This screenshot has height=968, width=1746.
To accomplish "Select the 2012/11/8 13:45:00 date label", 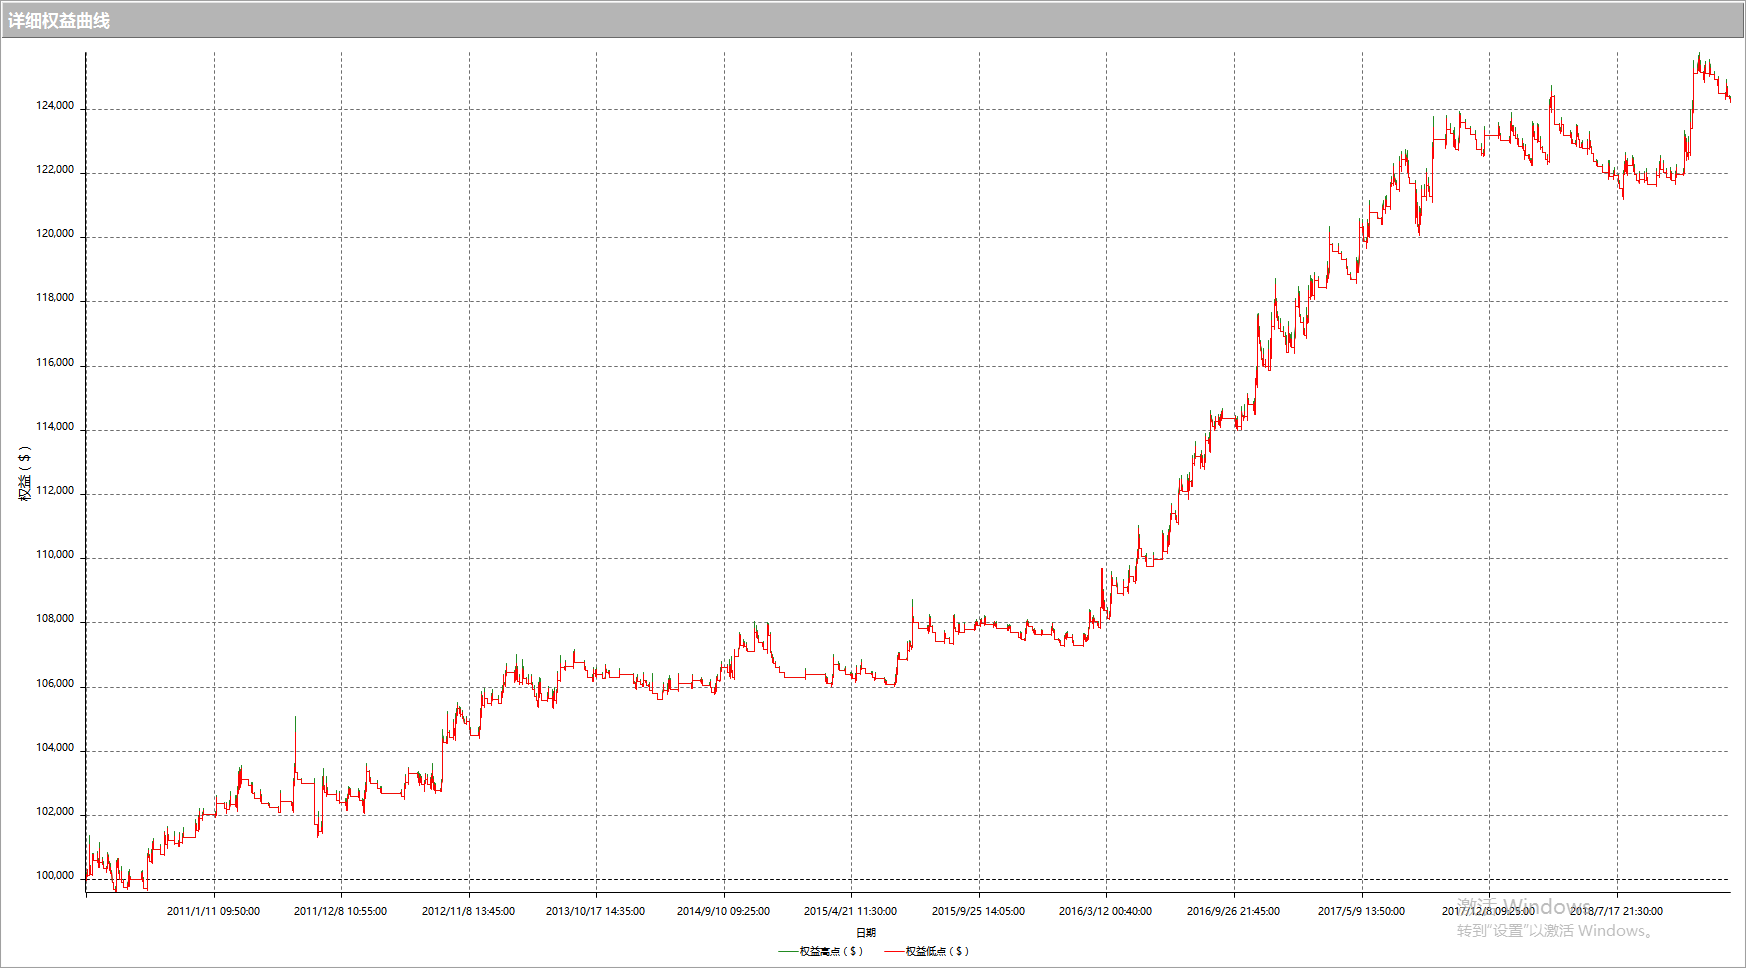I will click(x=468, y=911).
